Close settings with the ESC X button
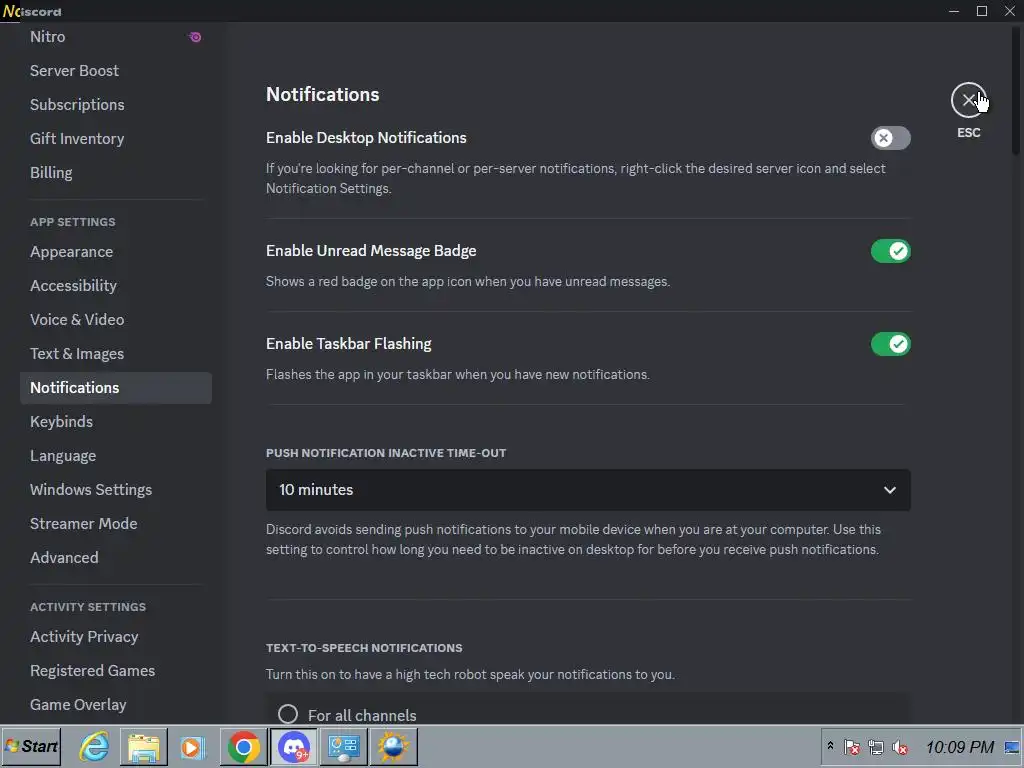This screenshot has width=1024, height=768. coord(968,100)
